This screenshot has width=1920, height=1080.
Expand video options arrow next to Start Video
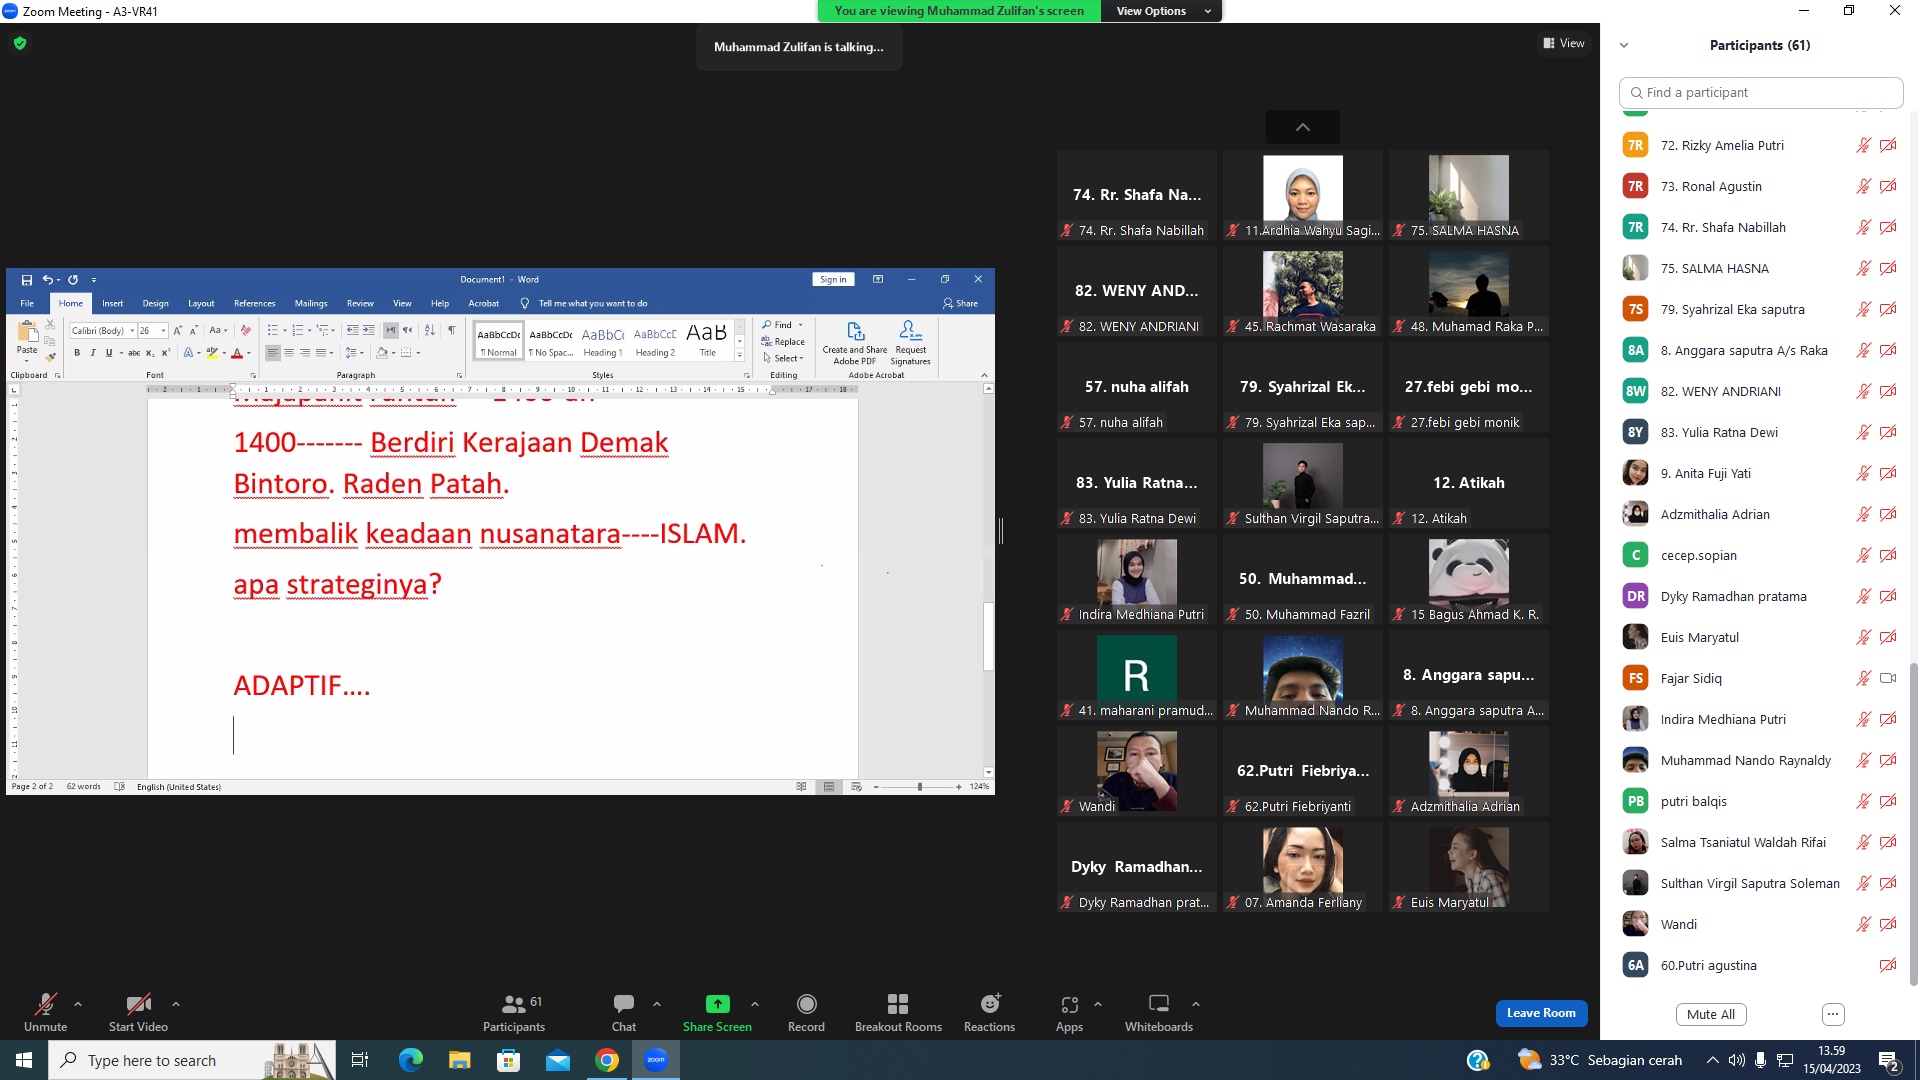point(176,1004)
